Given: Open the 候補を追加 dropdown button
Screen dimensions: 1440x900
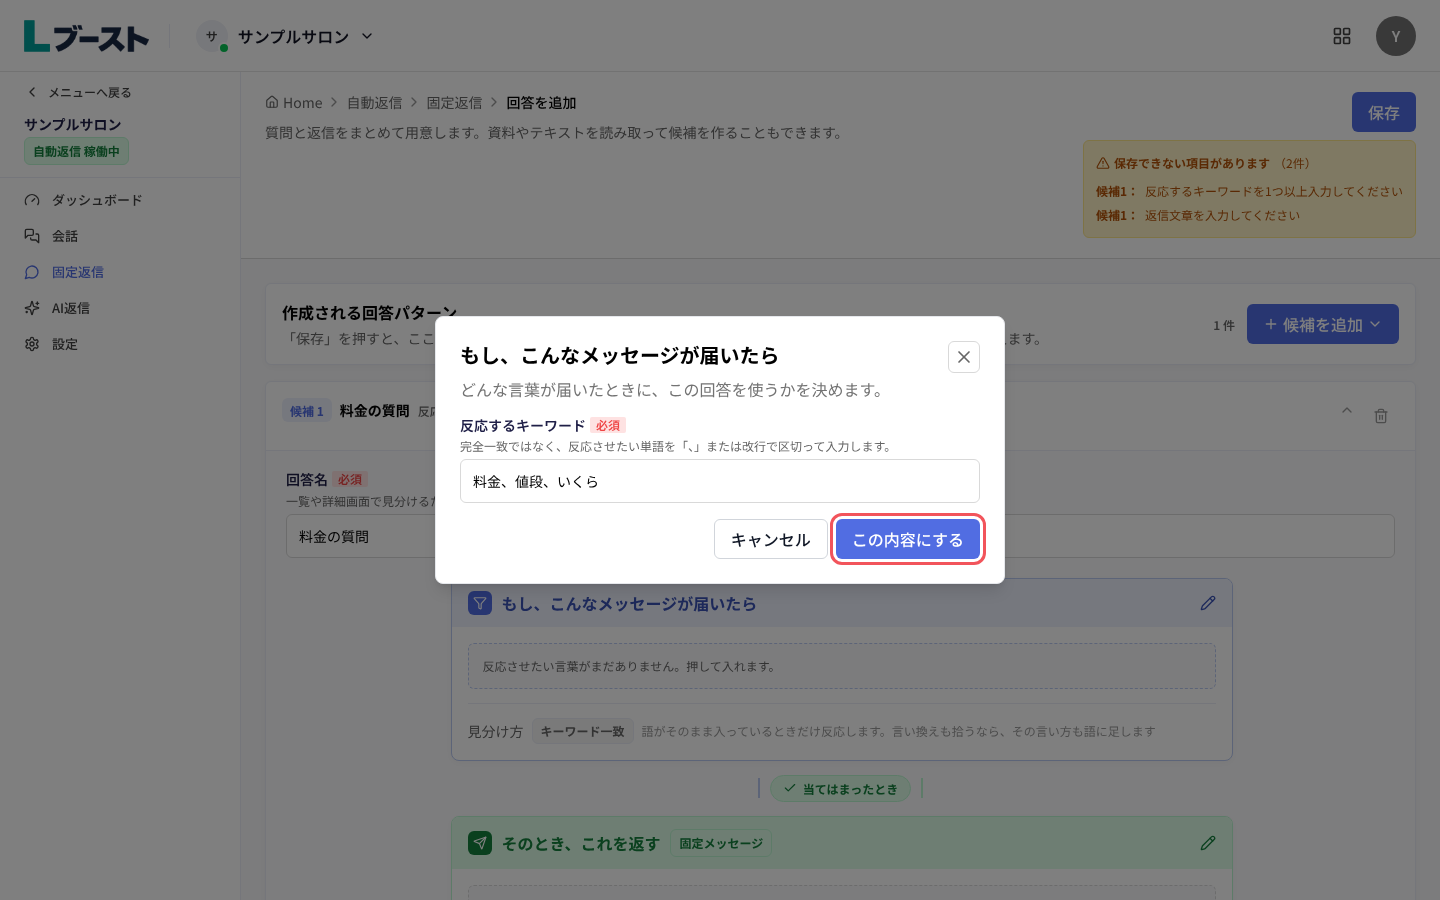Looking at the screenshot, I should (x=1323, y=324).
